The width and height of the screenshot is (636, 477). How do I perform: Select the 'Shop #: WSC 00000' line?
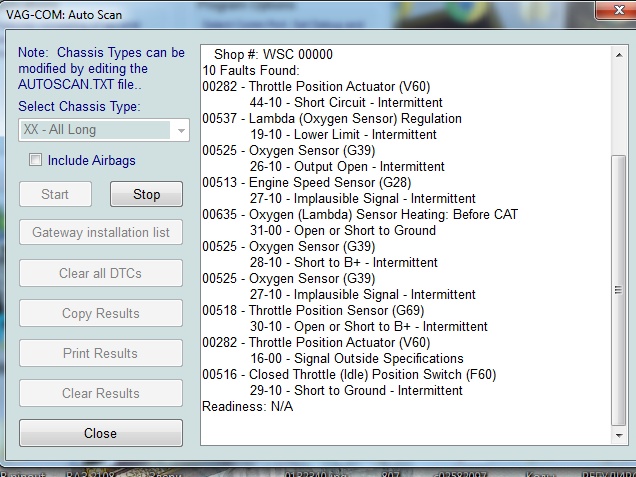(273, 54)
